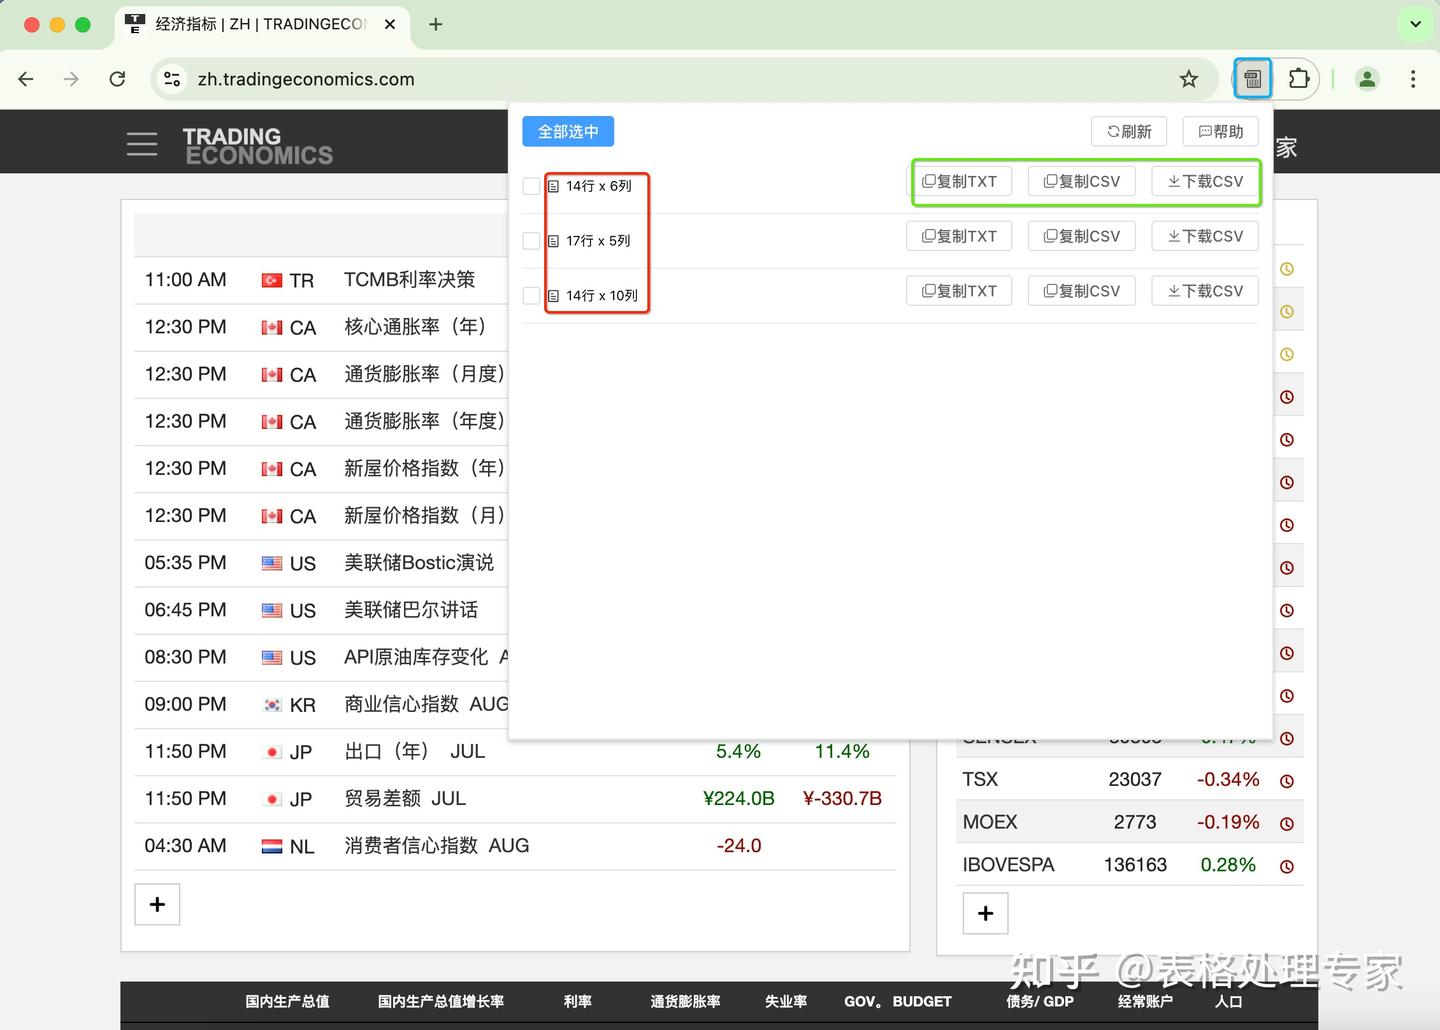Download CSV for the 14行 x 6列 table
The width and height of the screenshot is (1440, 1030).
pyautogui.click(x=1205, y=181)
